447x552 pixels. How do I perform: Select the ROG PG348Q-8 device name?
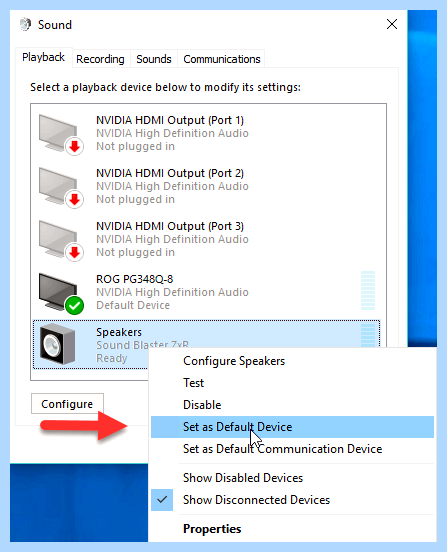click(x=135, y=279)
